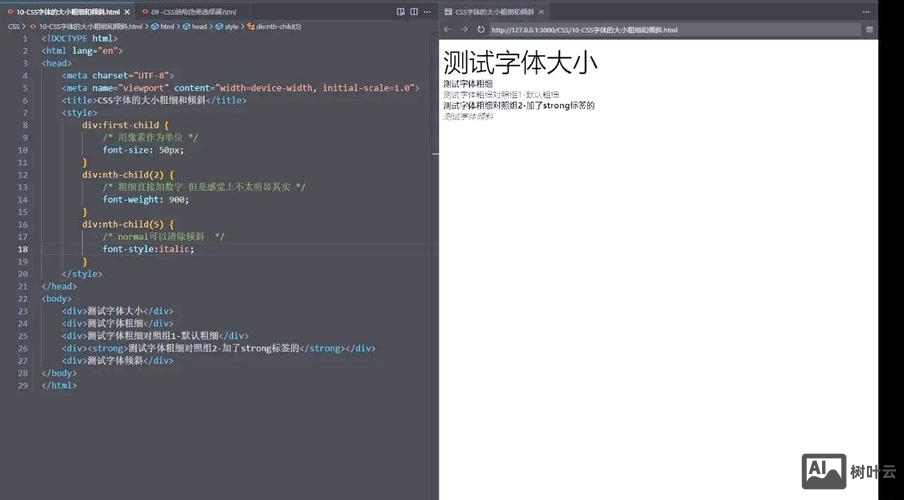Place cursor on 'font-style:italic;' line
Screen dimensions: 904x500
(149, 249)
